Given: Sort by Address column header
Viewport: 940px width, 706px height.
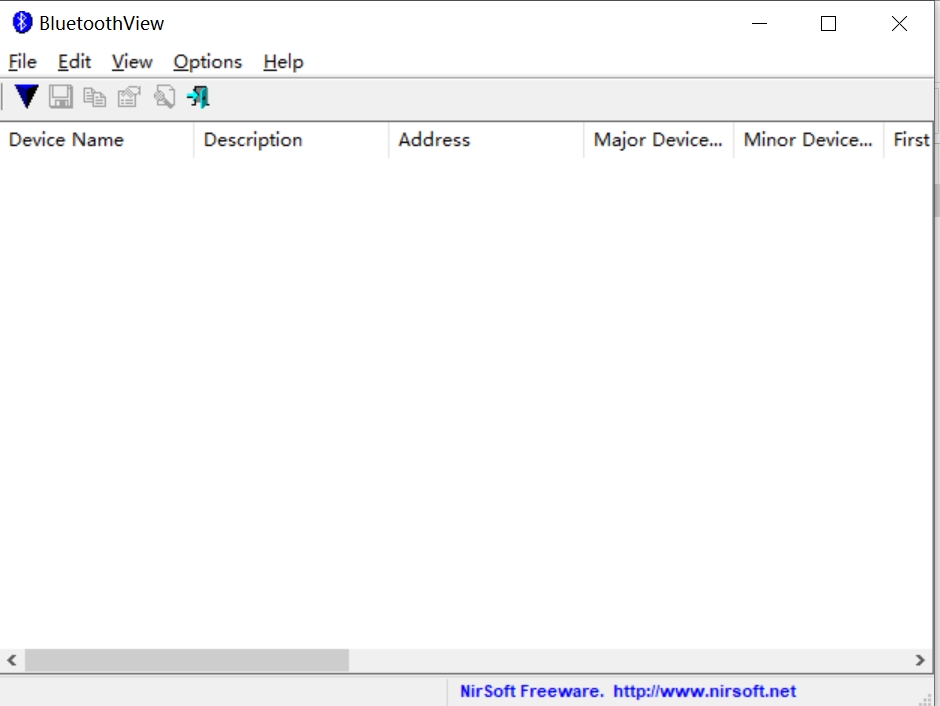Looking at the screenshot, I should [x=486, y=140].
